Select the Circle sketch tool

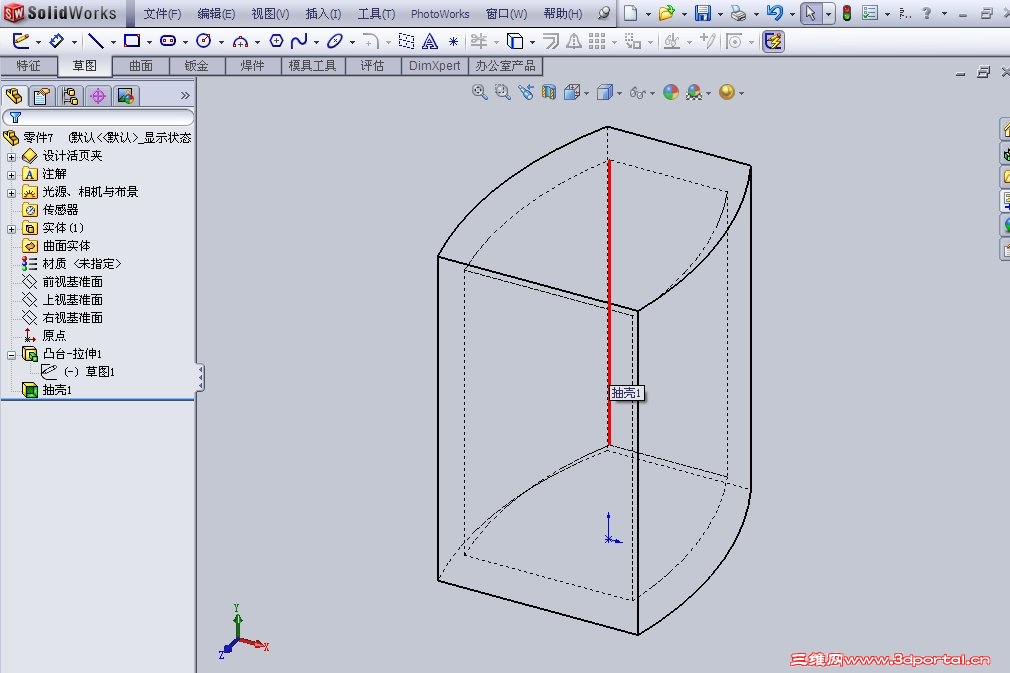point(204,41)
